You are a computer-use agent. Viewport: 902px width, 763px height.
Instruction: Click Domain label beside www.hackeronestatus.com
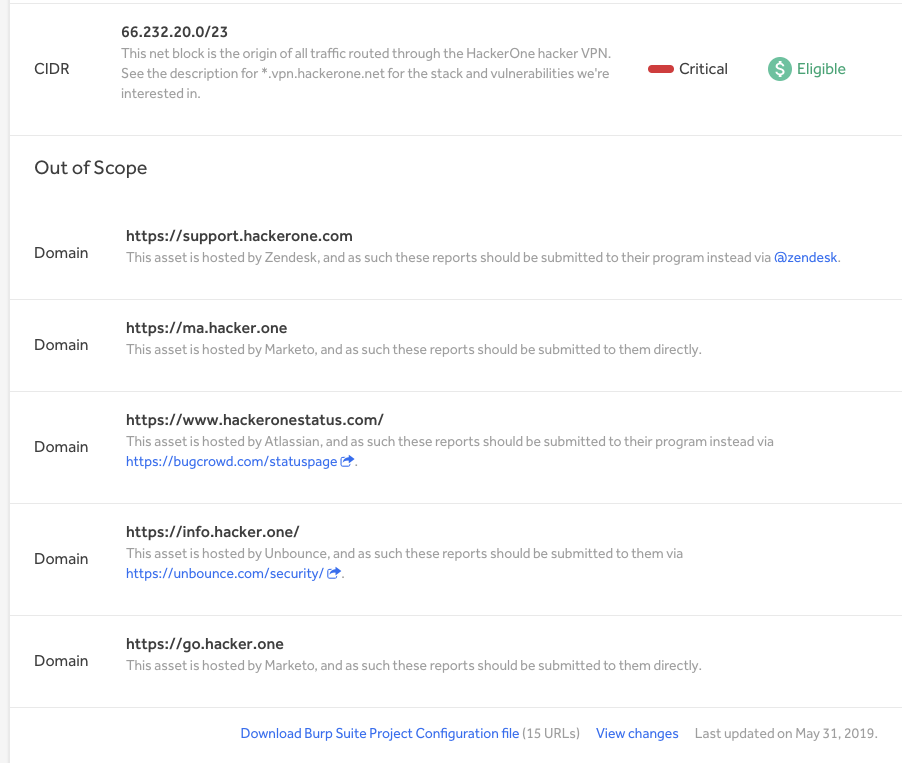(x=61, y=447)
